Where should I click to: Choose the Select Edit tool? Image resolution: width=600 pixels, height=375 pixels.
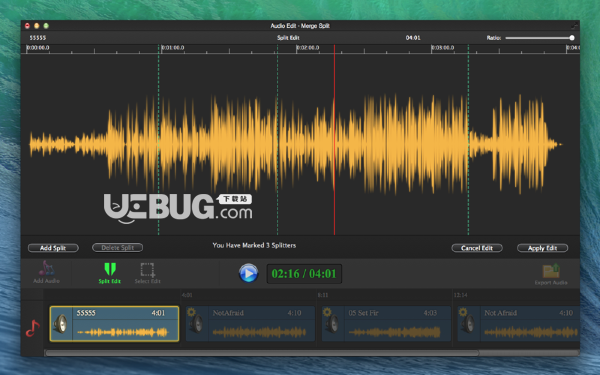[147, 272]
